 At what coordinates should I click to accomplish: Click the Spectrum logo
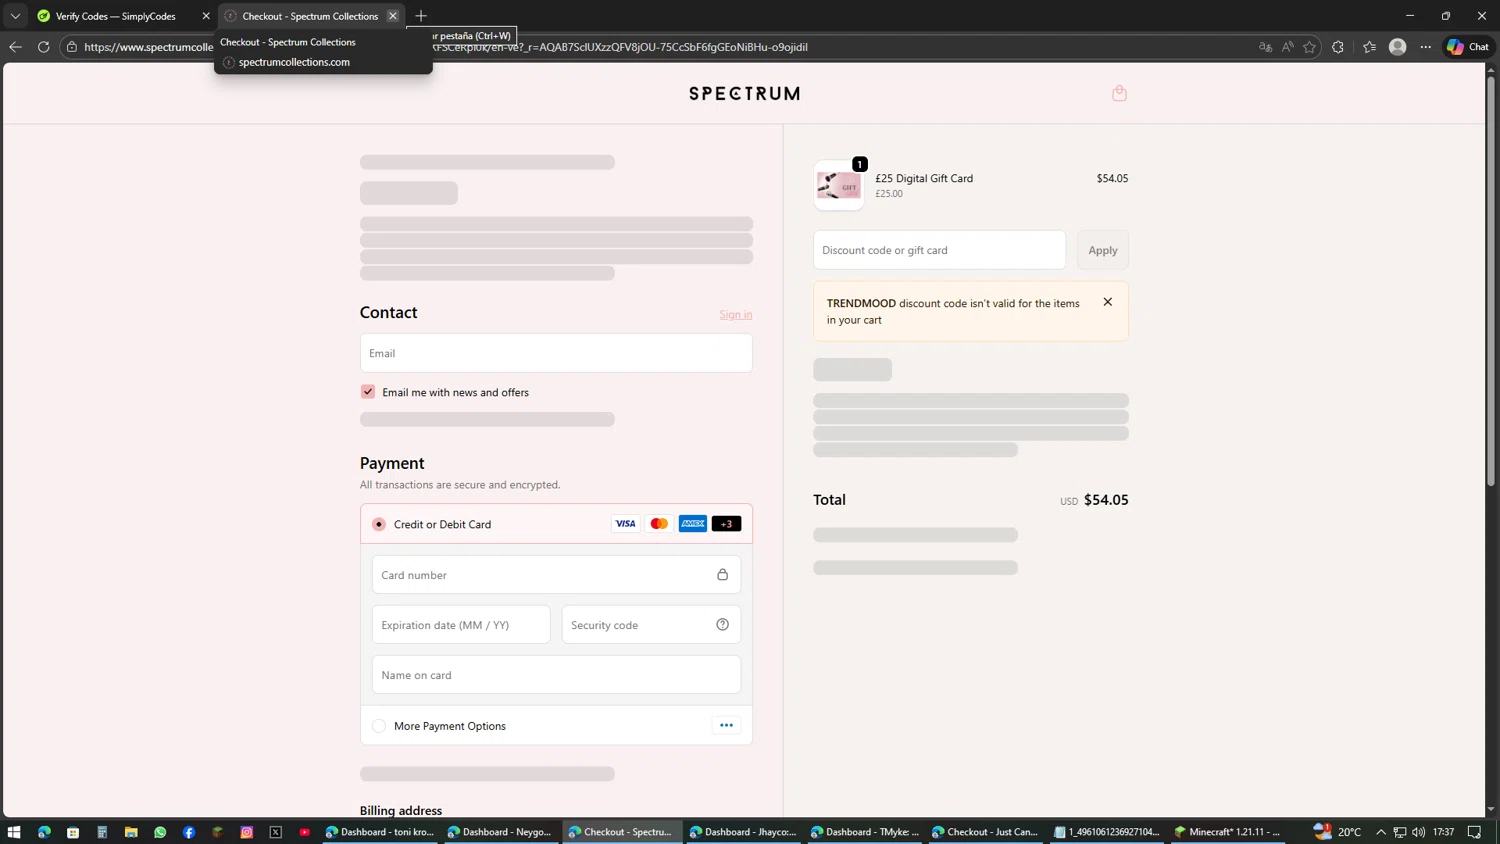tap(744, 93)
